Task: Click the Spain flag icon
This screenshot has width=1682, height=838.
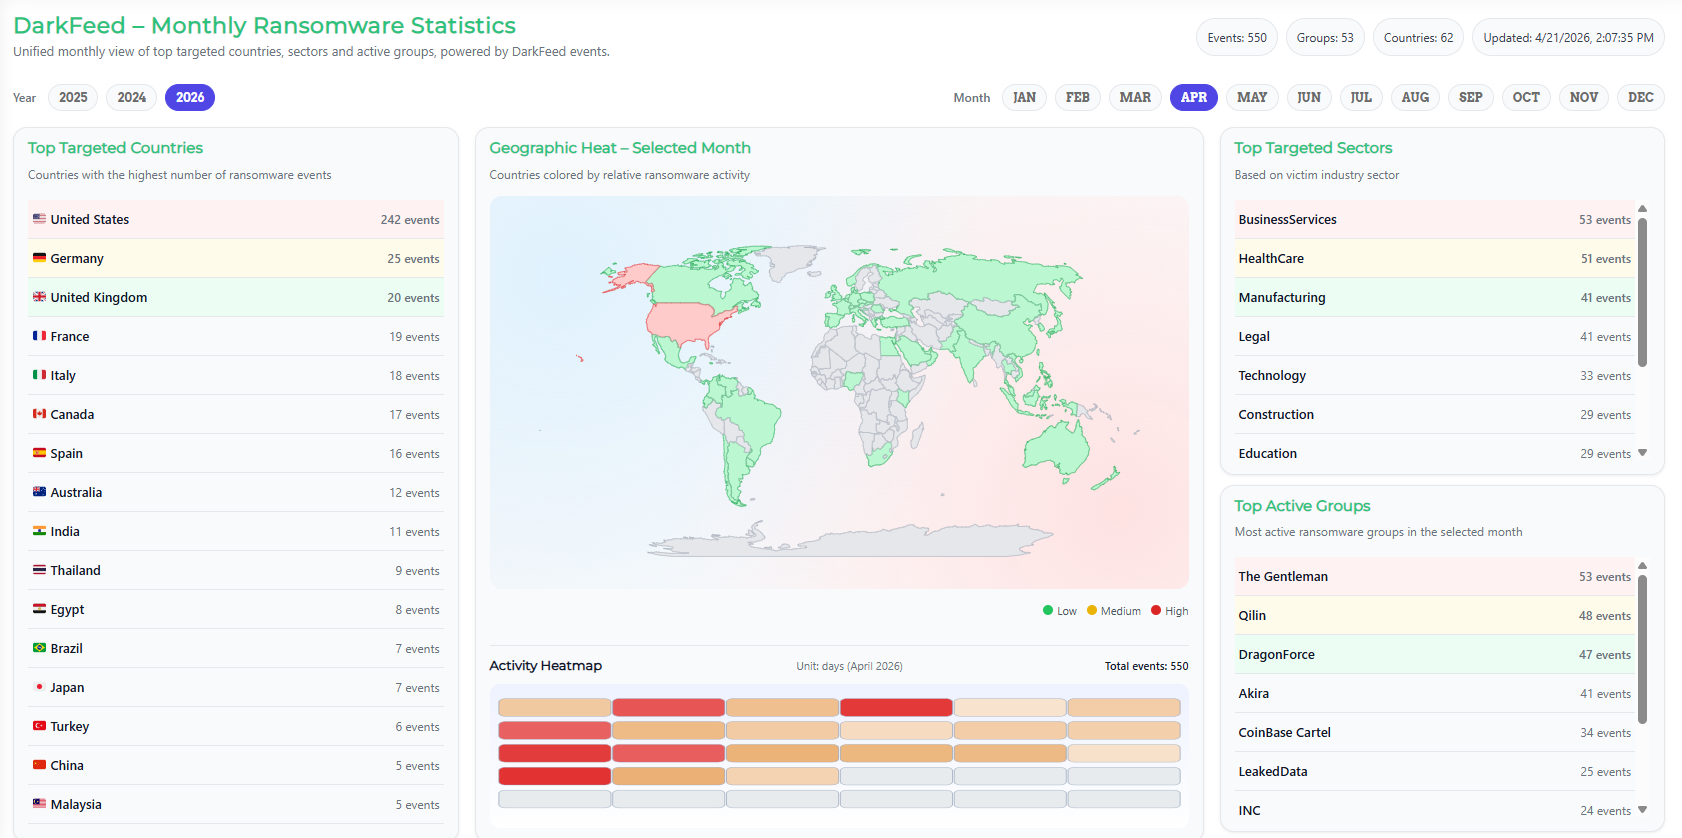Action: tap(39, 453)
